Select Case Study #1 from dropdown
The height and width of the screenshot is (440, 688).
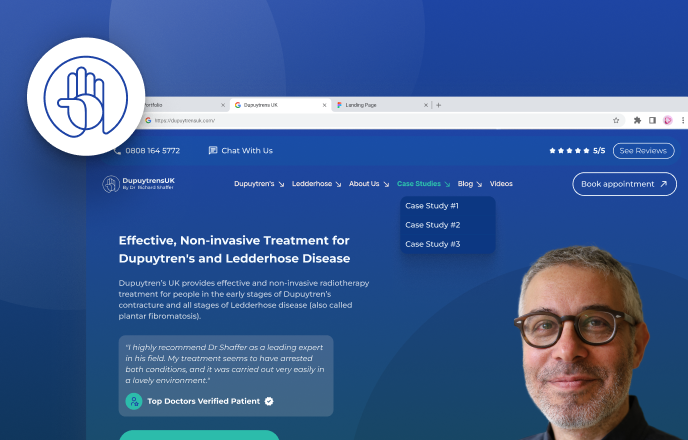point(432,206)
